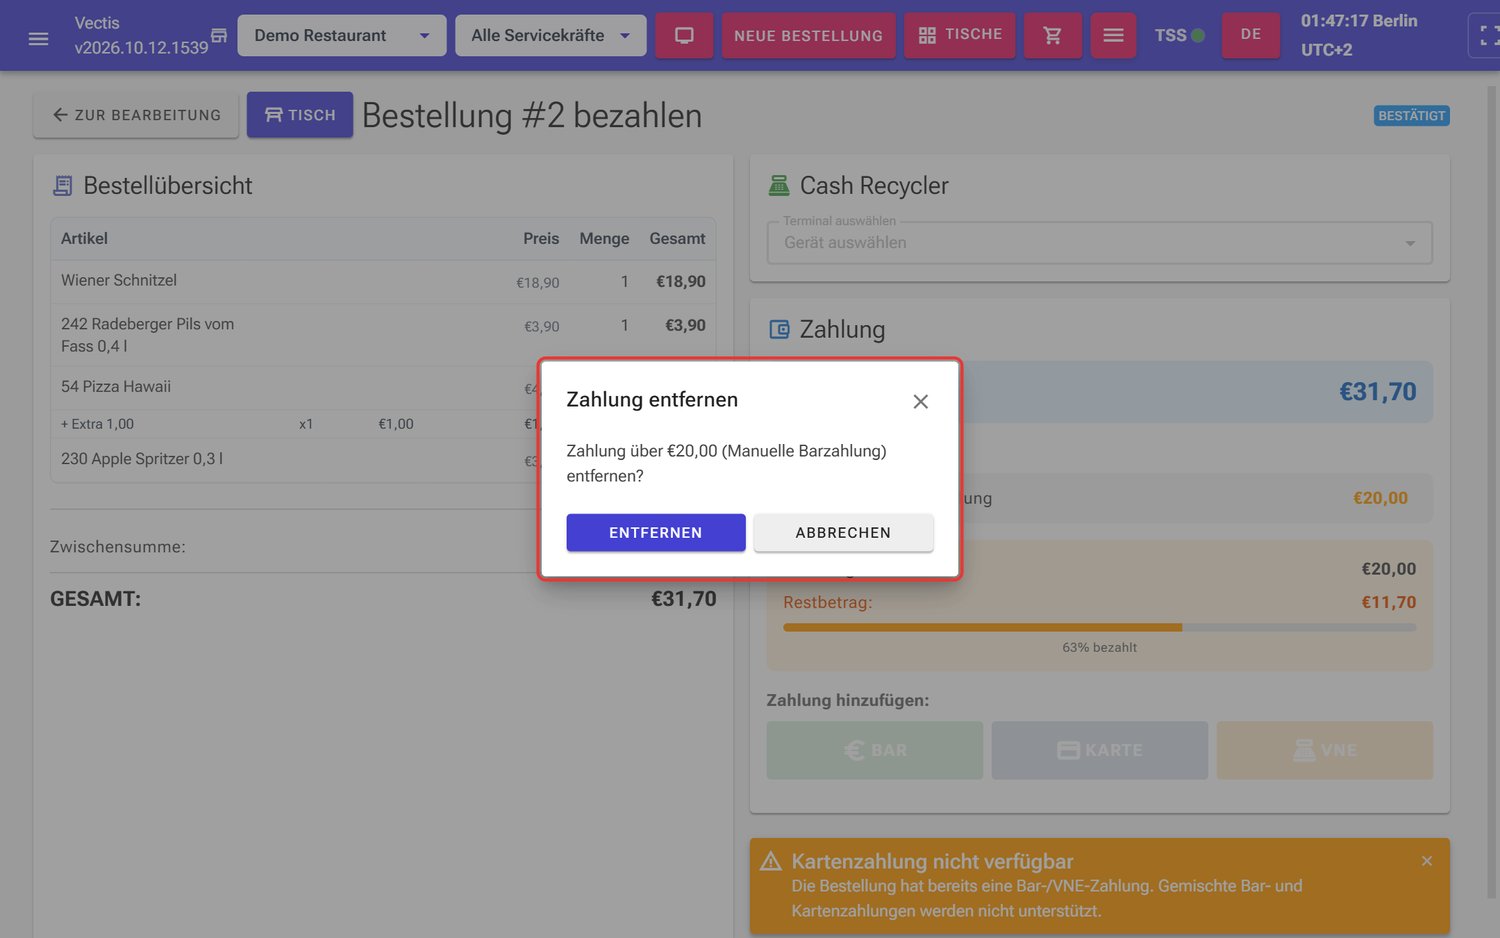Click the page vertical scrollbar
Viewport: 1500px width, 938px height.
click(x=1491, y=490)
